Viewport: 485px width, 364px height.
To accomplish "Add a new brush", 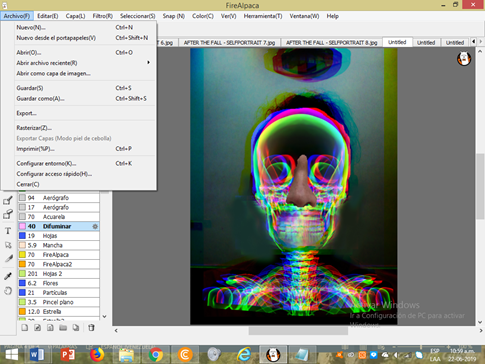I will coord(25,328).
